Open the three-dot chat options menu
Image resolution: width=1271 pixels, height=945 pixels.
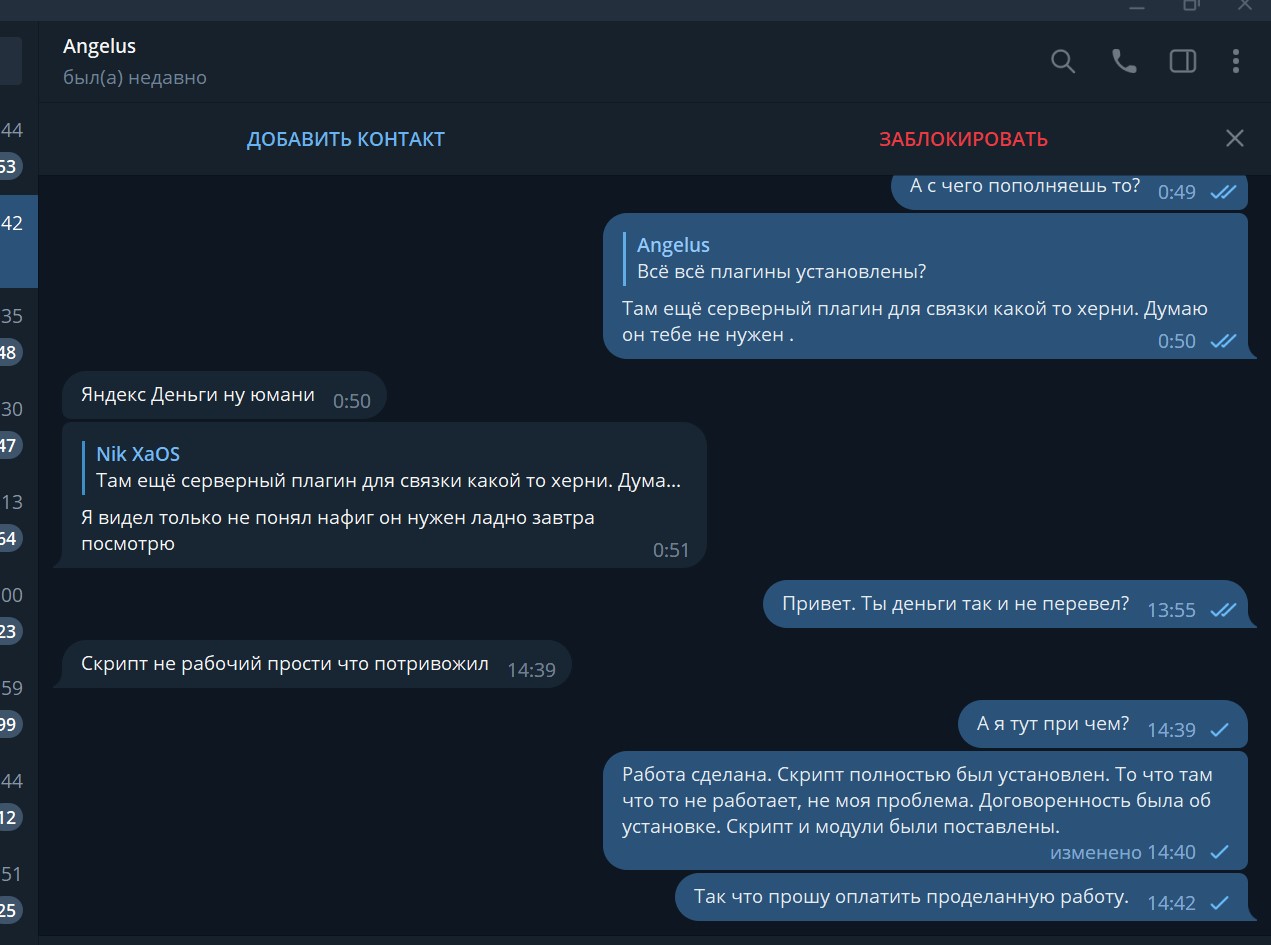[x=1236, y=62]
